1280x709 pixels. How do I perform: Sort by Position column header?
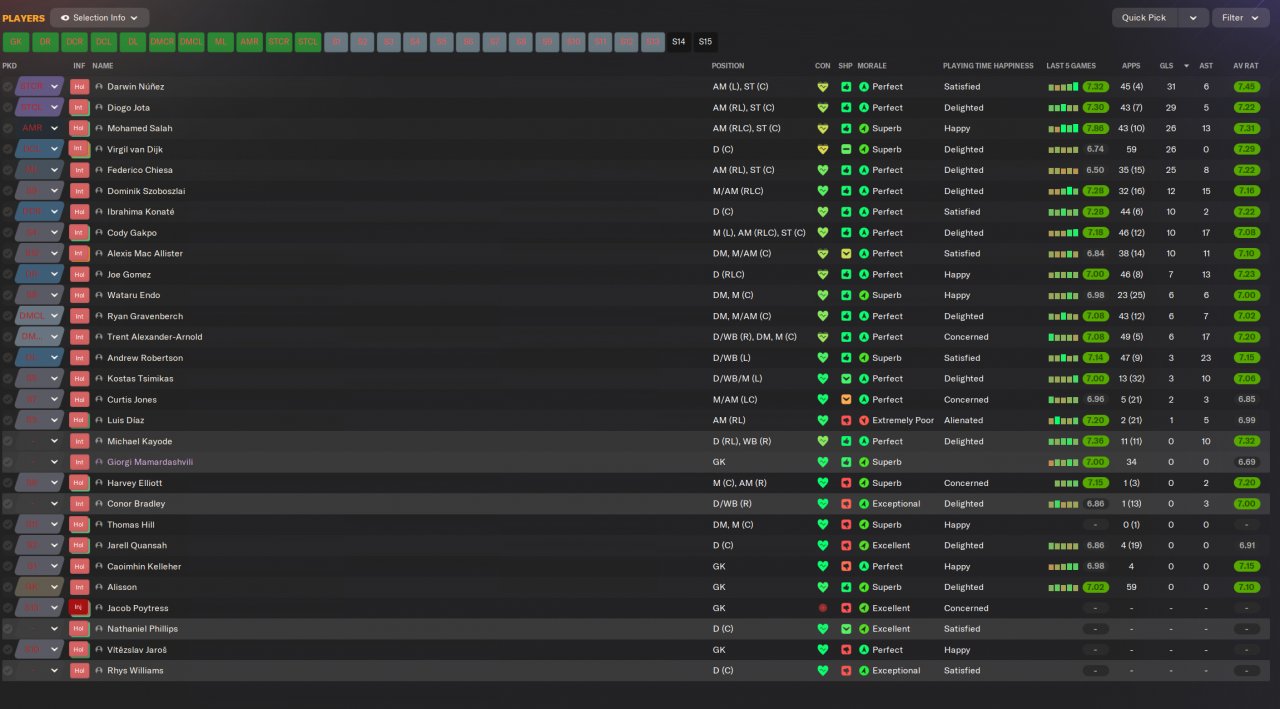point(728,66)
